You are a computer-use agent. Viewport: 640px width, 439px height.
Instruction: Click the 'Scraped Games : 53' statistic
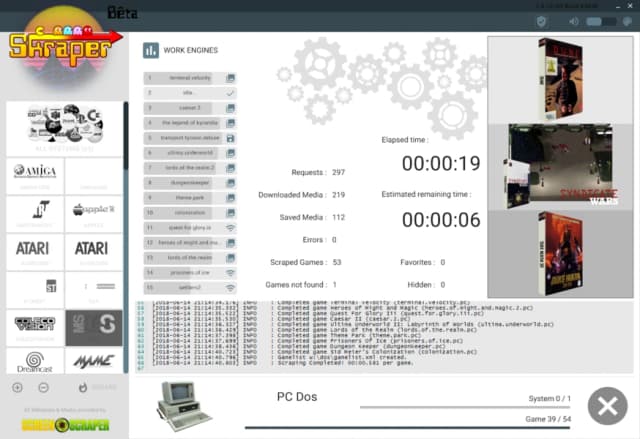click(305, 262)
